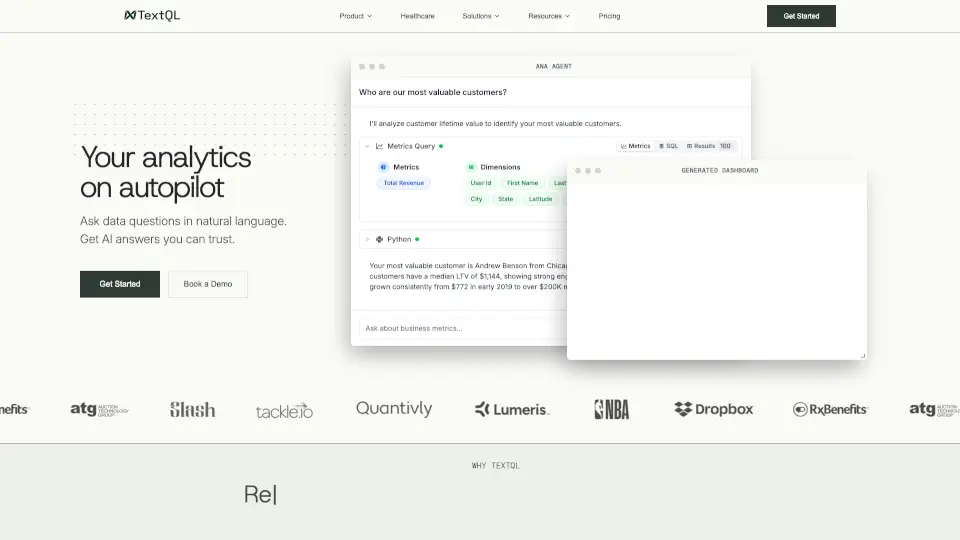
Task: Click the 'ANA AGENT' window title
Action: pos(553,66)
